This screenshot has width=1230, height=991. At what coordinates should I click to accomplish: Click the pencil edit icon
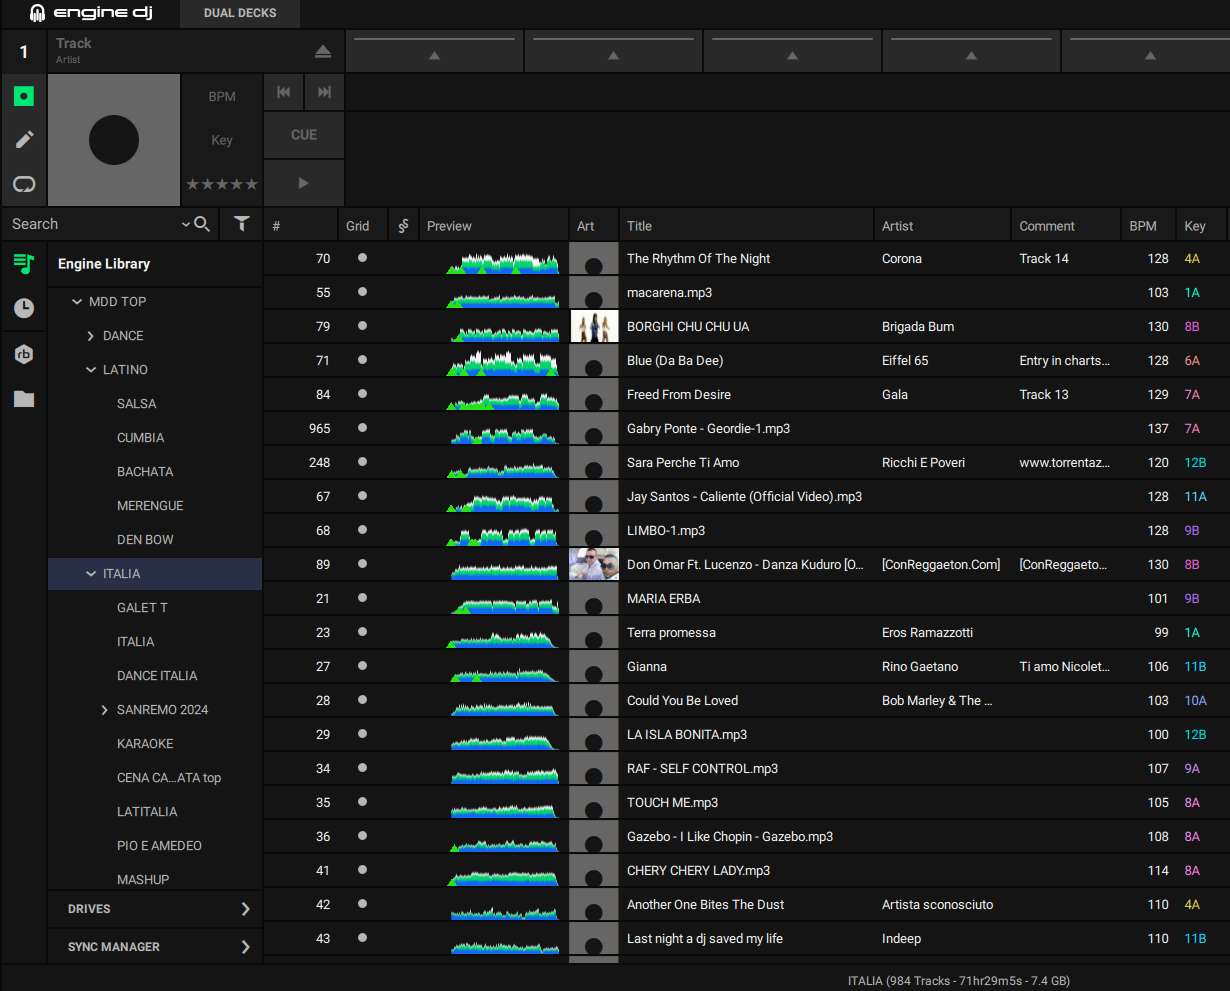pyautogui.click(x=24, y=140)
